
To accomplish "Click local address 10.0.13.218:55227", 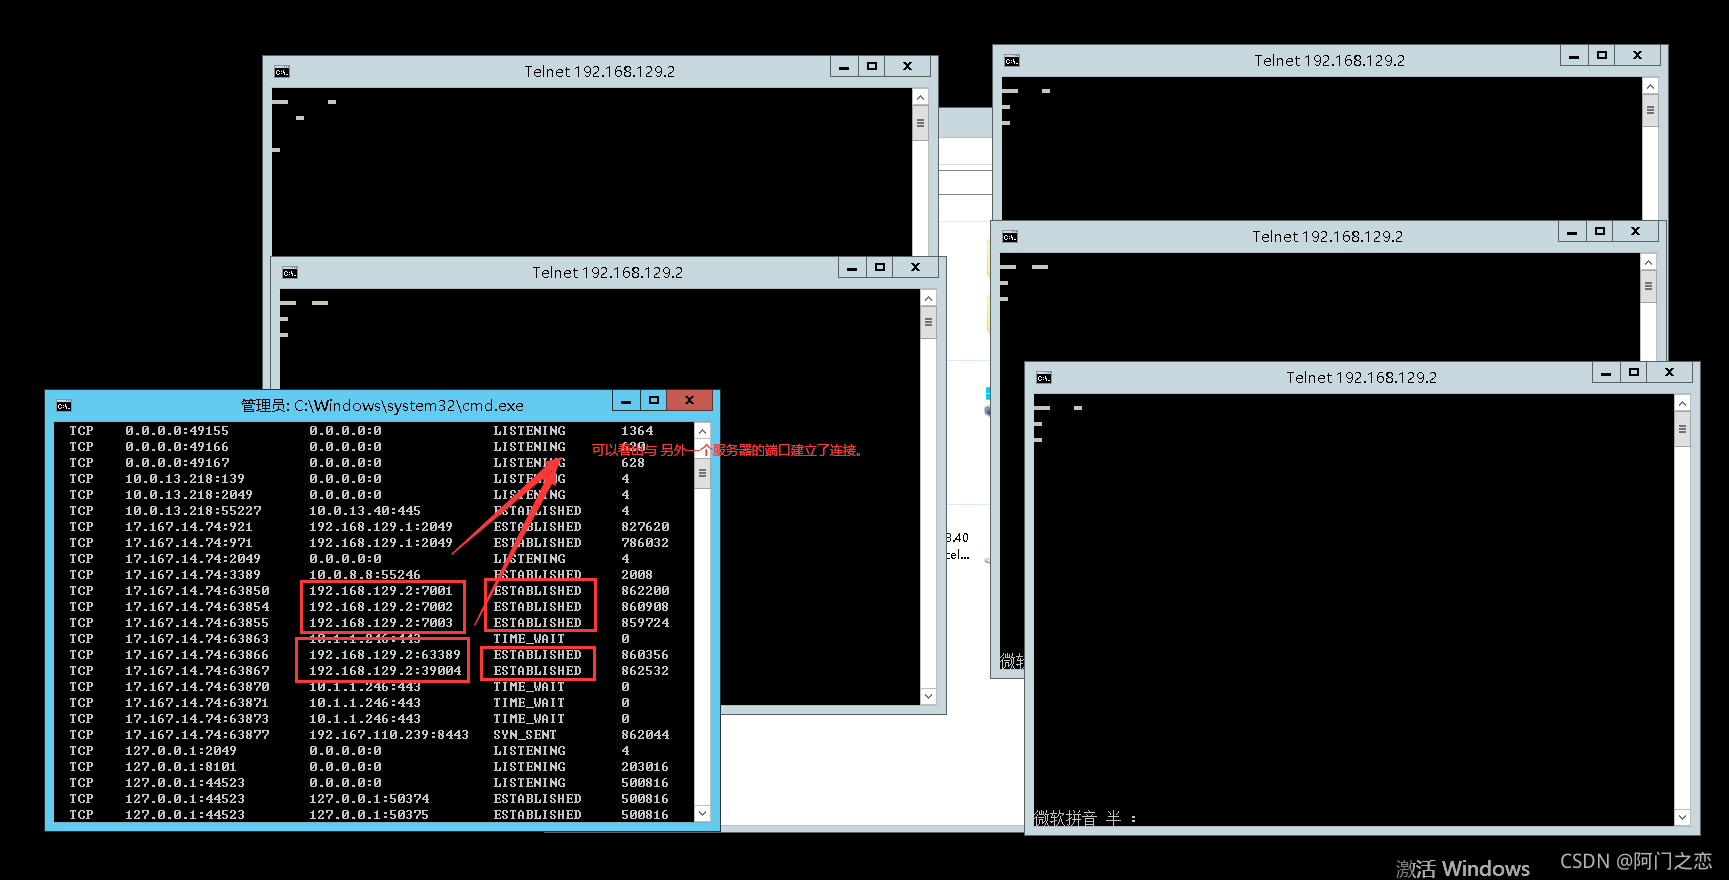I will (x=193, y=511).
